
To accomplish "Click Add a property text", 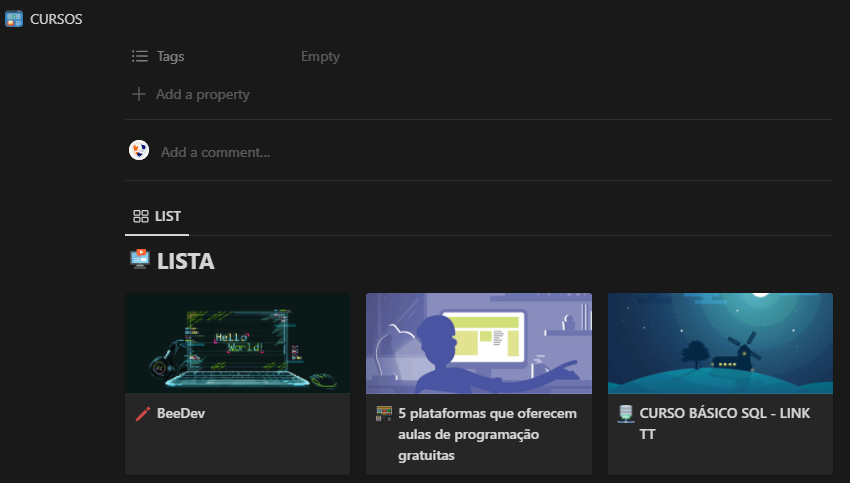I will tap(203, 94).
